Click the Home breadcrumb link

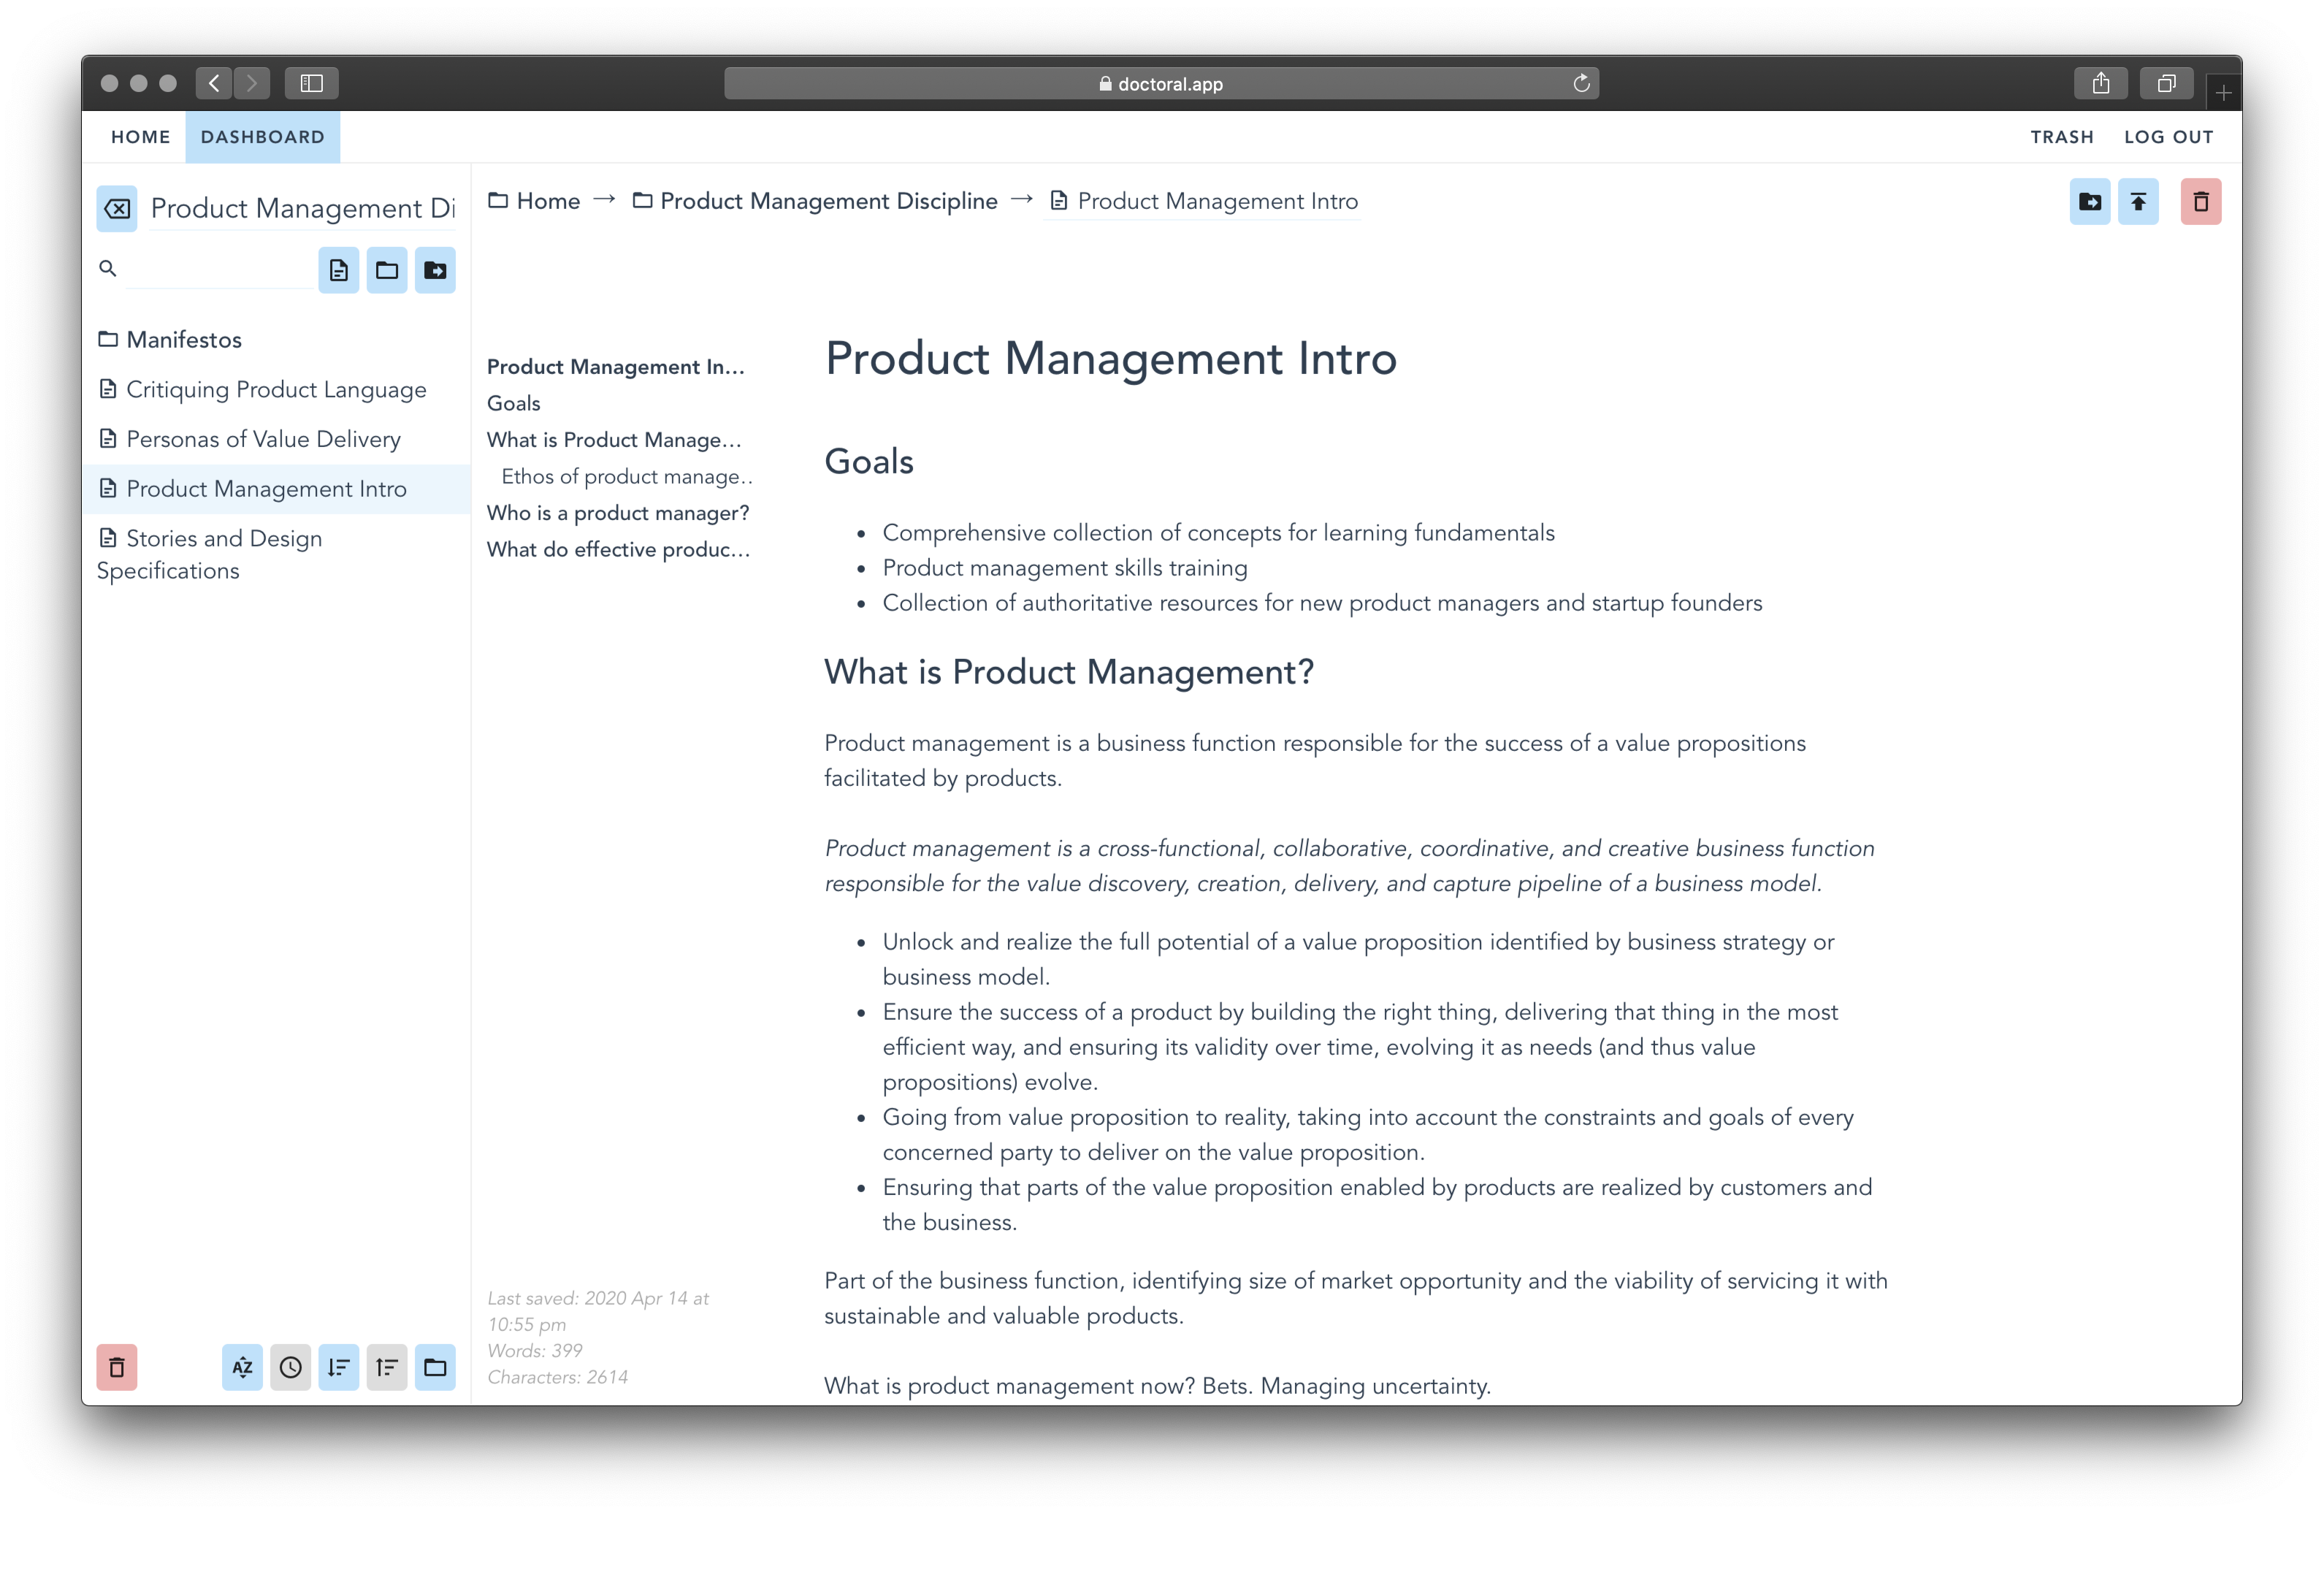tap(535, 201)
